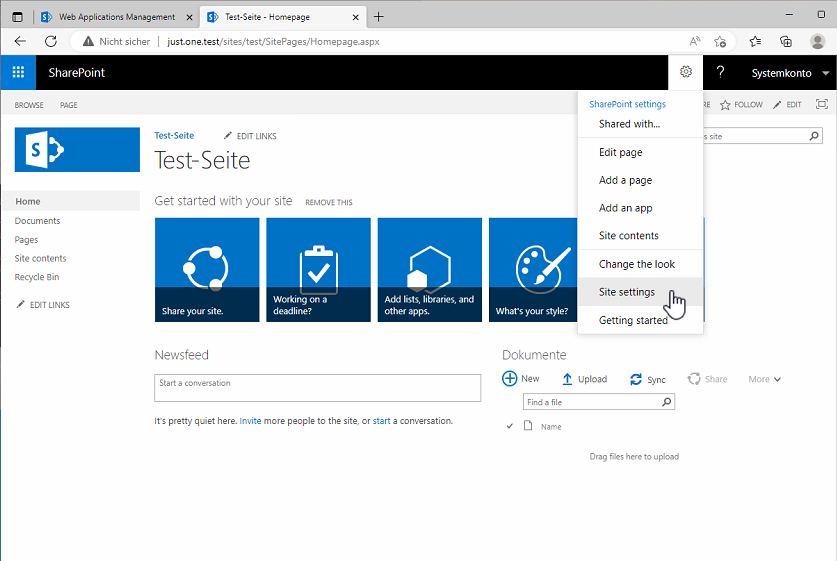Click the SharePoint brand title
The width and height of the screenshot is (837, 561).
[x=76, y=73]
